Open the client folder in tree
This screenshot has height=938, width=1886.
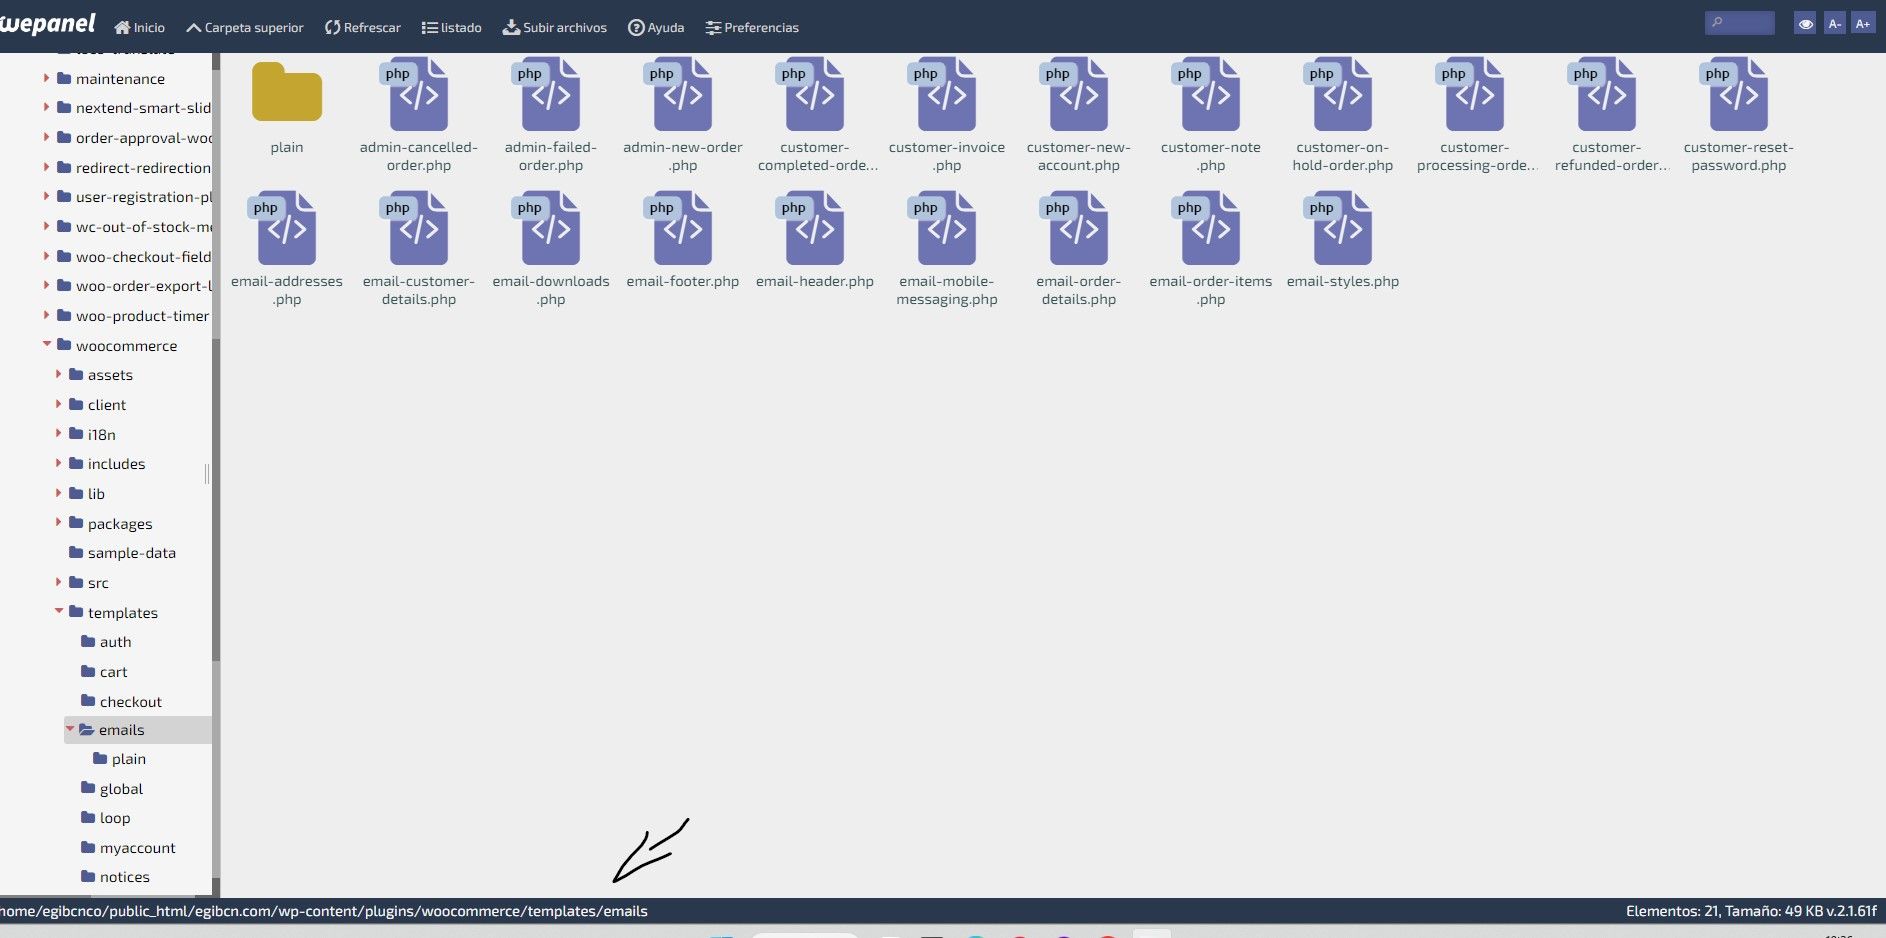coord(97,405)
